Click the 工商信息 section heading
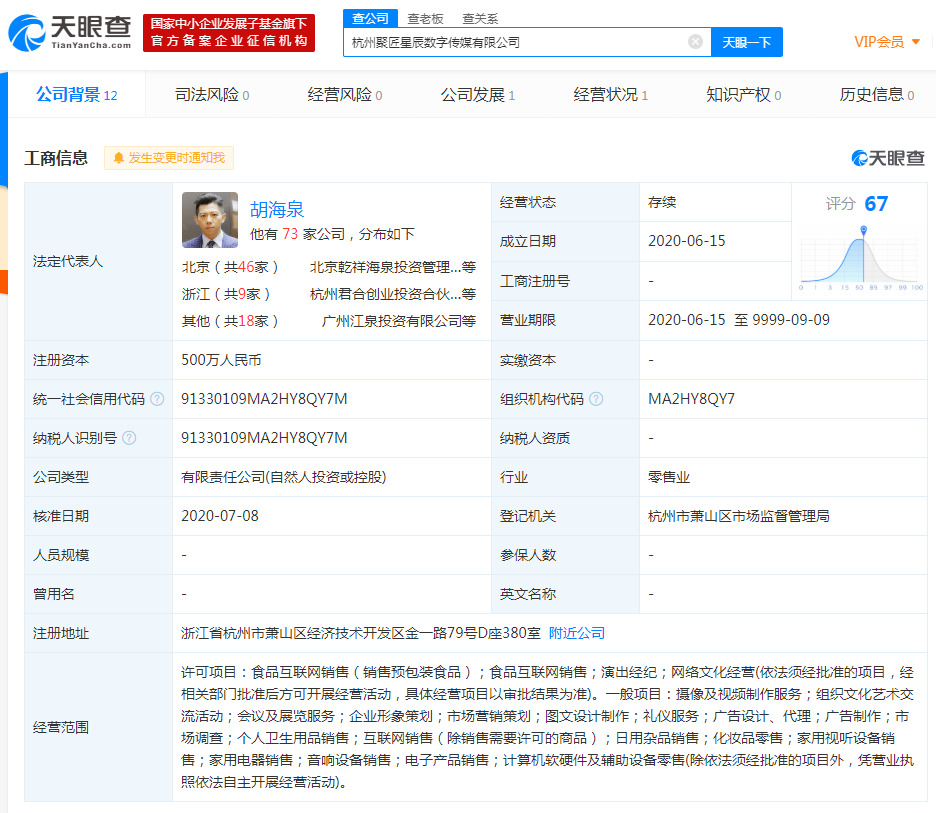The height and width of the screenshot is (813, 936). pyautogui.click(x=56, y=158)
